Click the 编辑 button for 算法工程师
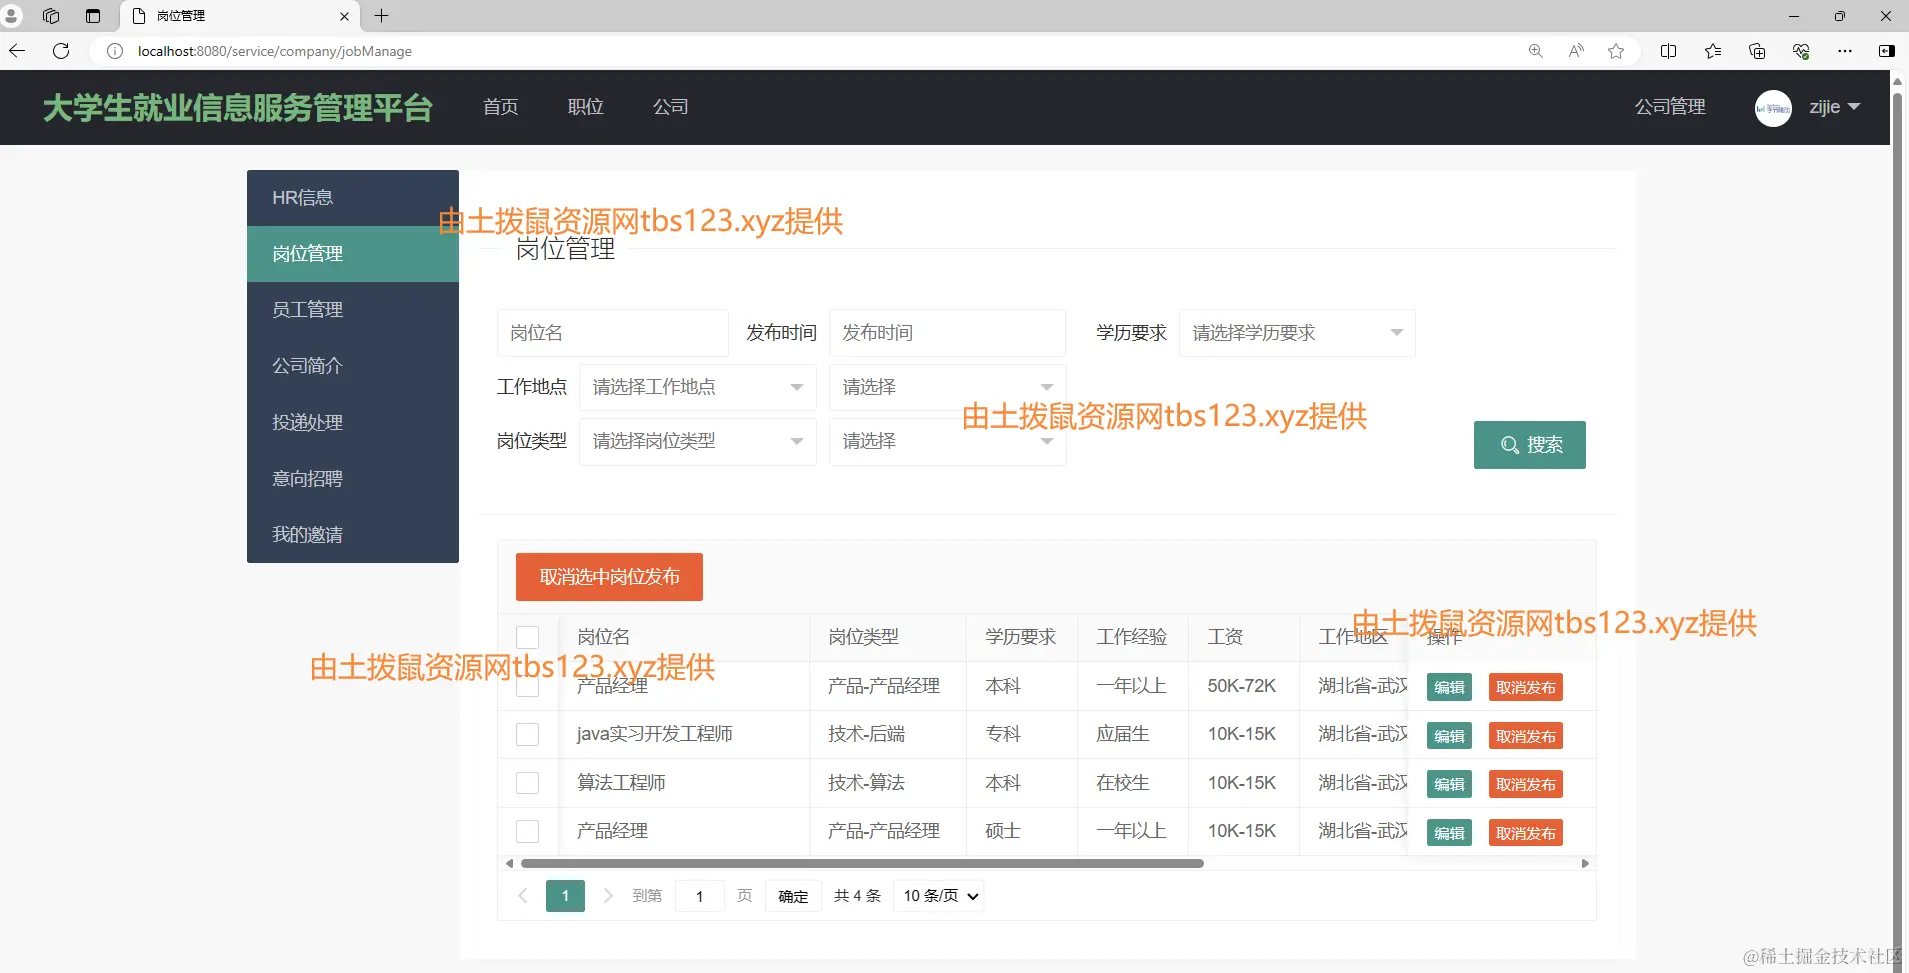The image size is (1909, 973). (x=1449, y=784)
